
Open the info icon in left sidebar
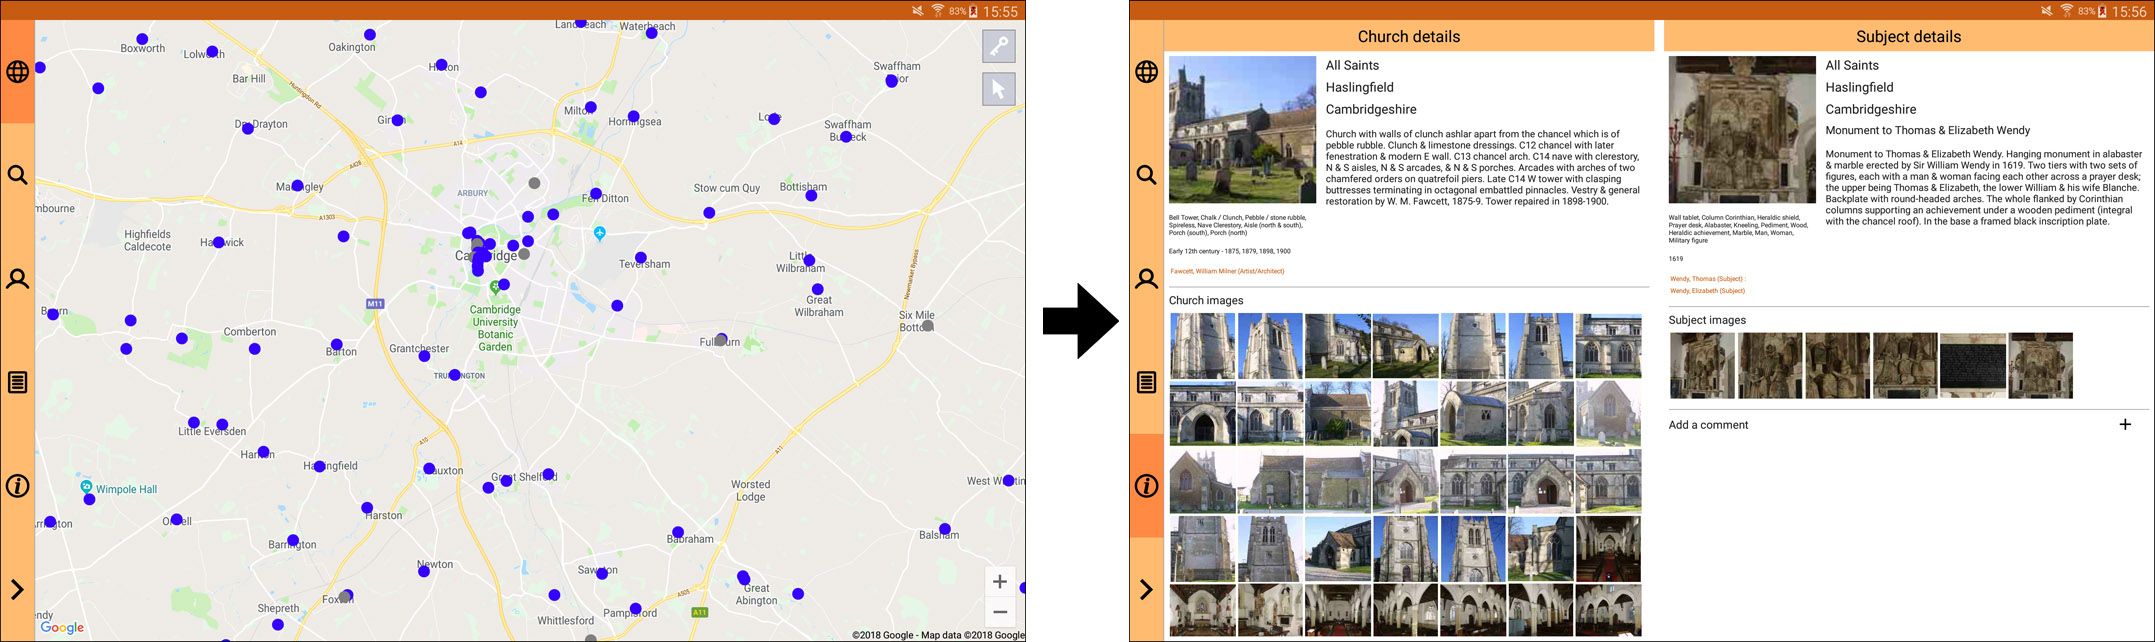click(17, 486)
